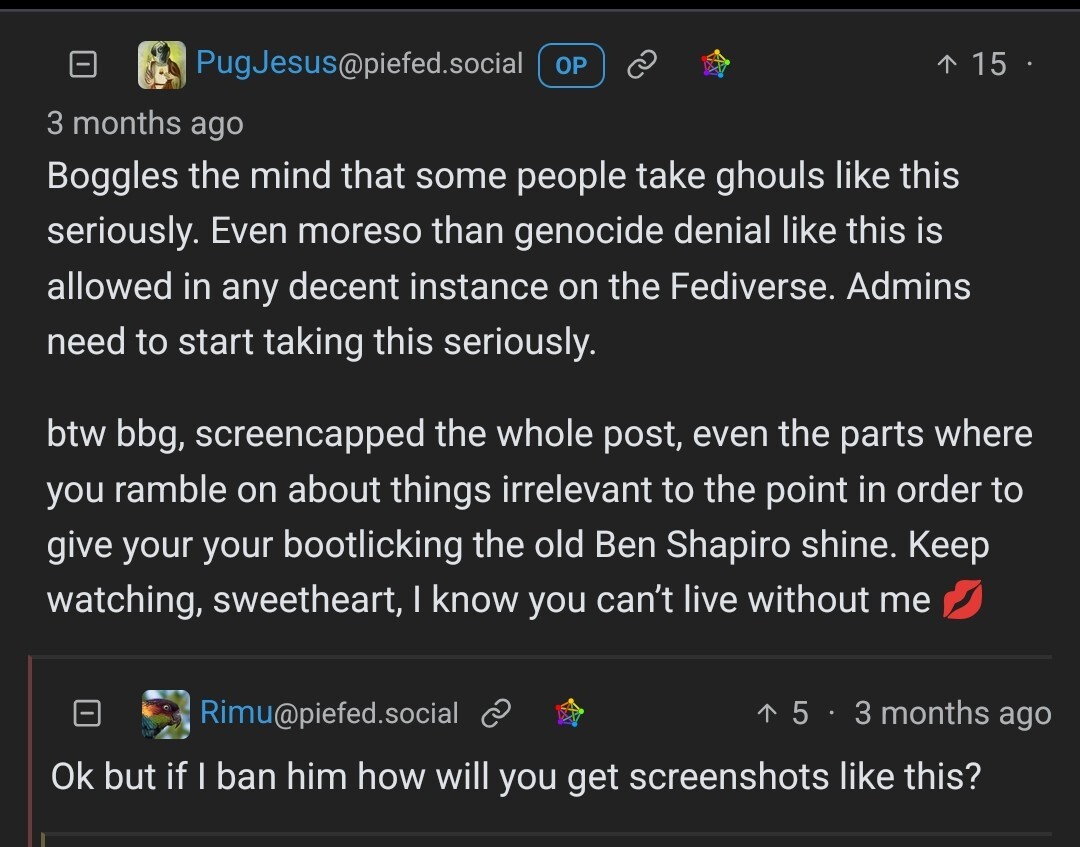The image size is (1080, 847).
Task: Open PugJesus's avatar image
Action: (x=162, y=65)
